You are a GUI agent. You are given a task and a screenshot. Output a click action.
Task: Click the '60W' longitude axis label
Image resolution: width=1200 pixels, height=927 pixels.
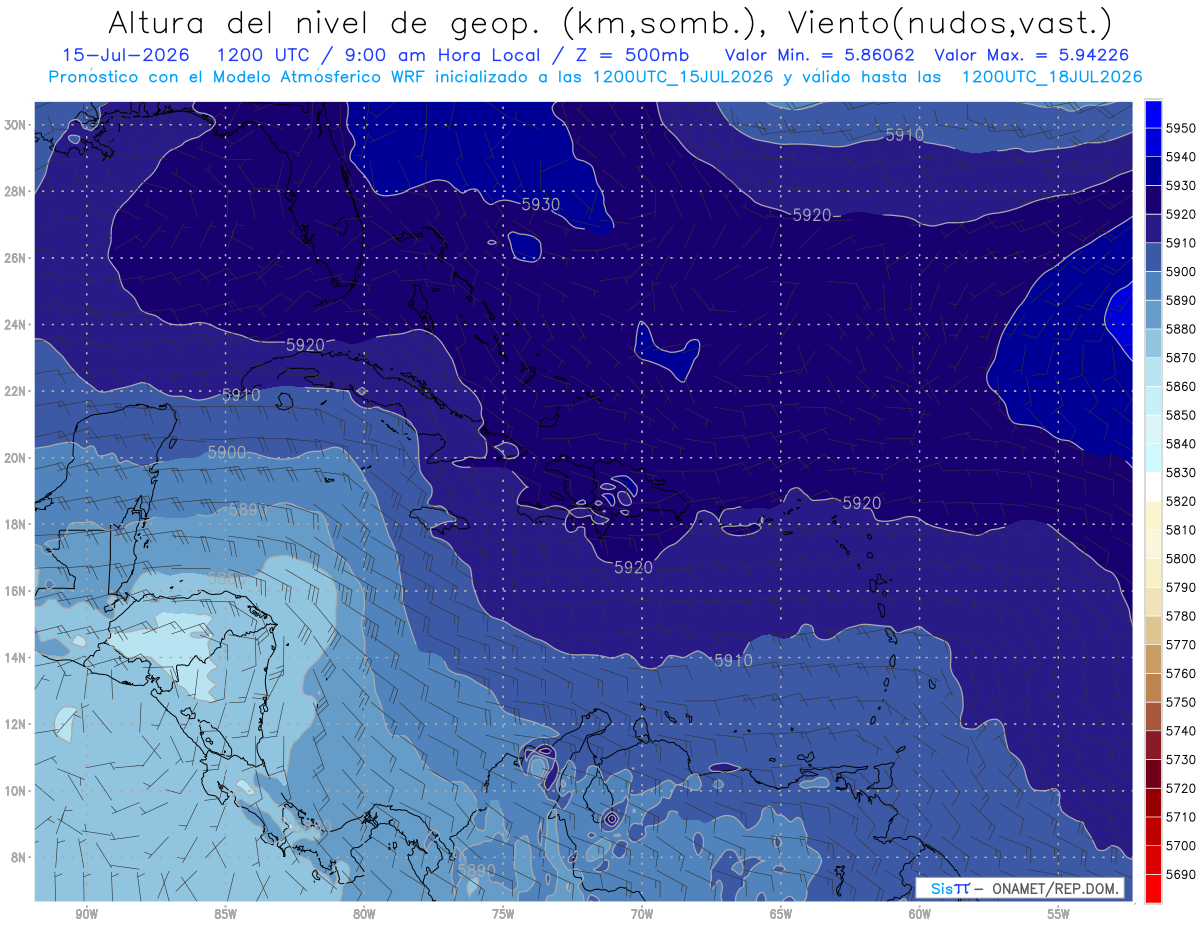[x=920, y=914]
